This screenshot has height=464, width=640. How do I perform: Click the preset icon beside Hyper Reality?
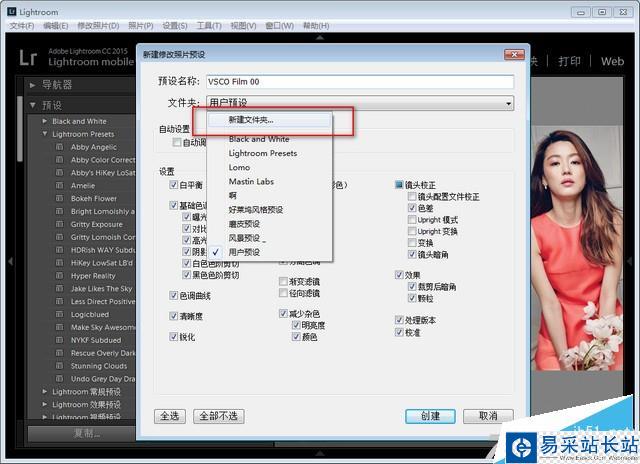coord(60,276)
